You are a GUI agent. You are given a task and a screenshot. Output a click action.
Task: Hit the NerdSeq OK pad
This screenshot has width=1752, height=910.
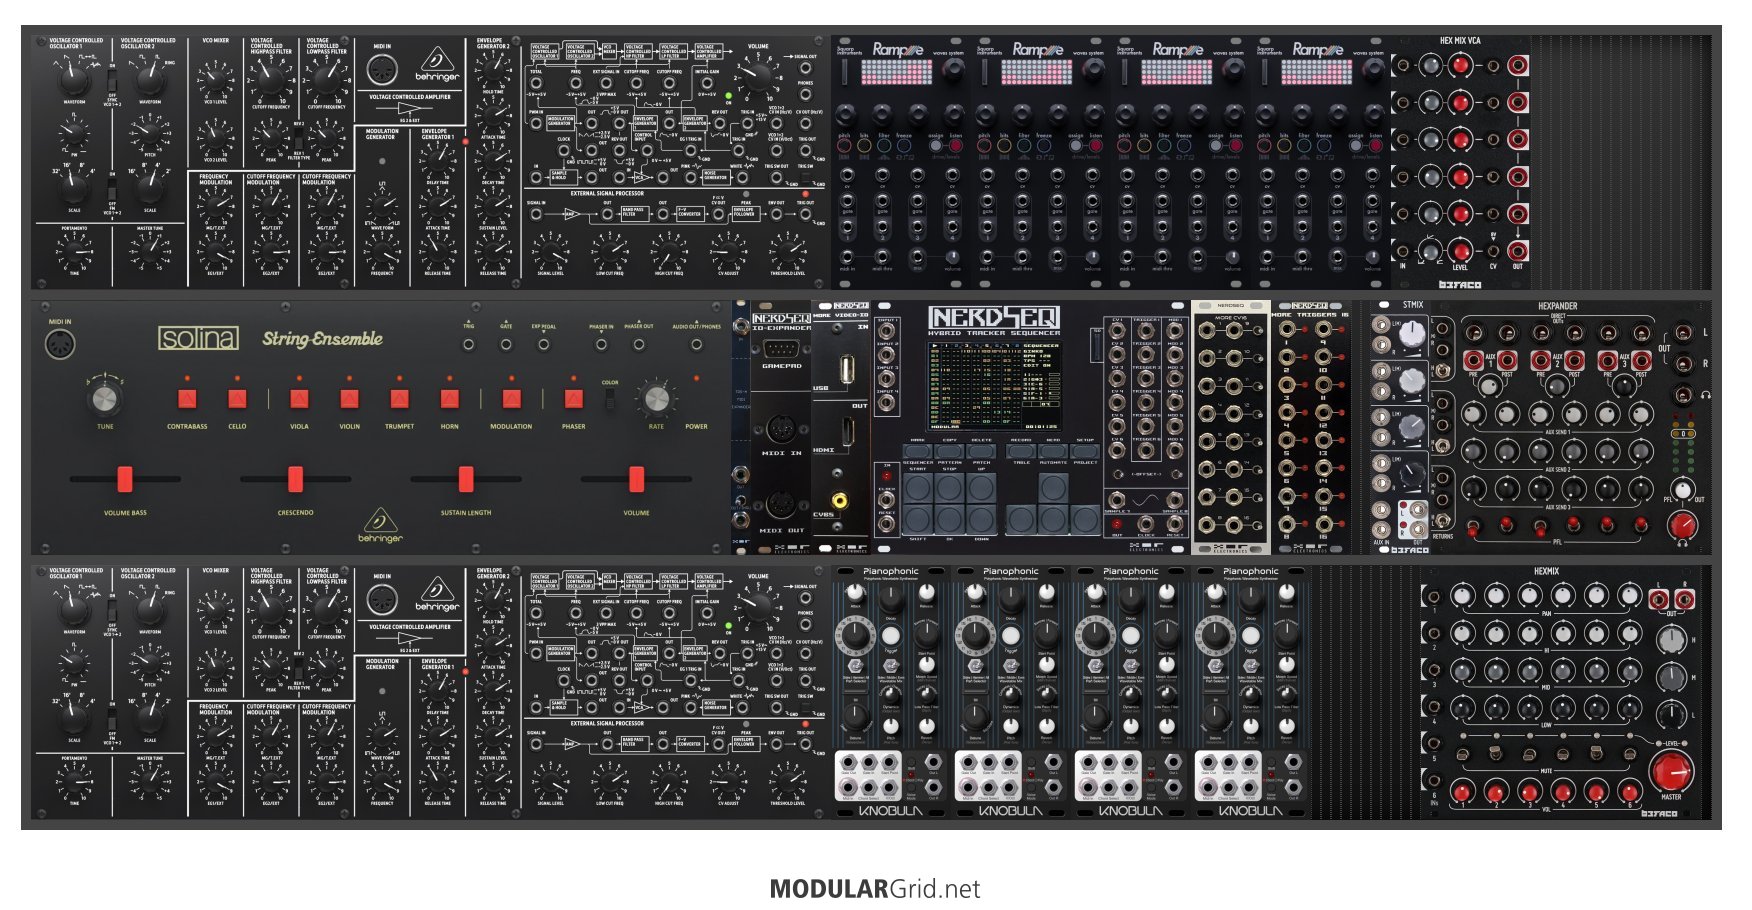pyautogui.click(x=950, y=519)
